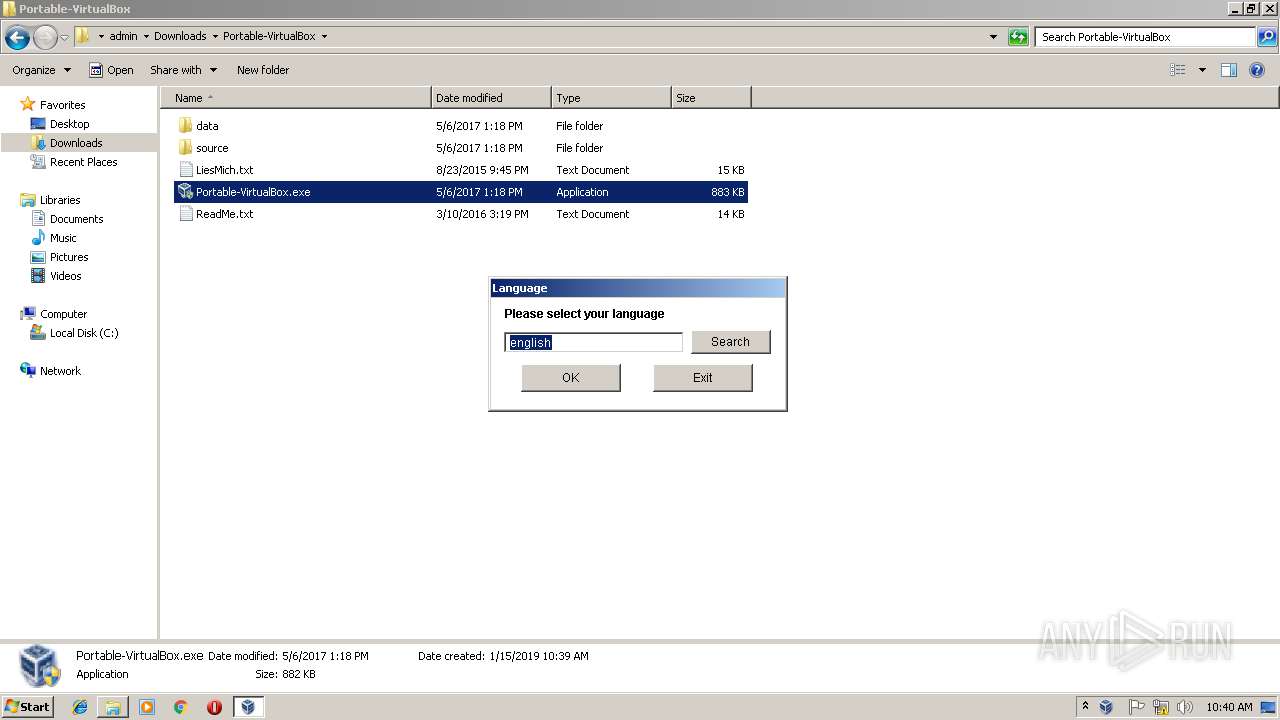Viewport: 1280px width, 720px height.
Task: Click the volume speaker tray icon
Action: pyautogui.click(x=1185, y=707)
